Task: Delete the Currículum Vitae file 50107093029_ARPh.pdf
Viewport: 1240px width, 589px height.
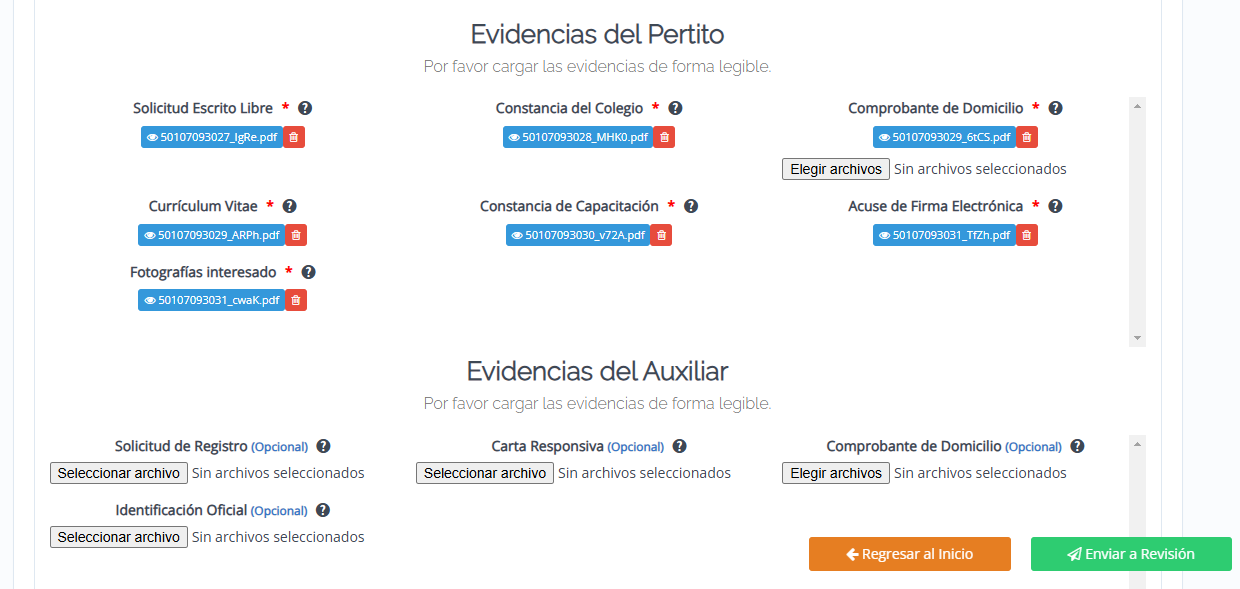Action: point(296,235)
